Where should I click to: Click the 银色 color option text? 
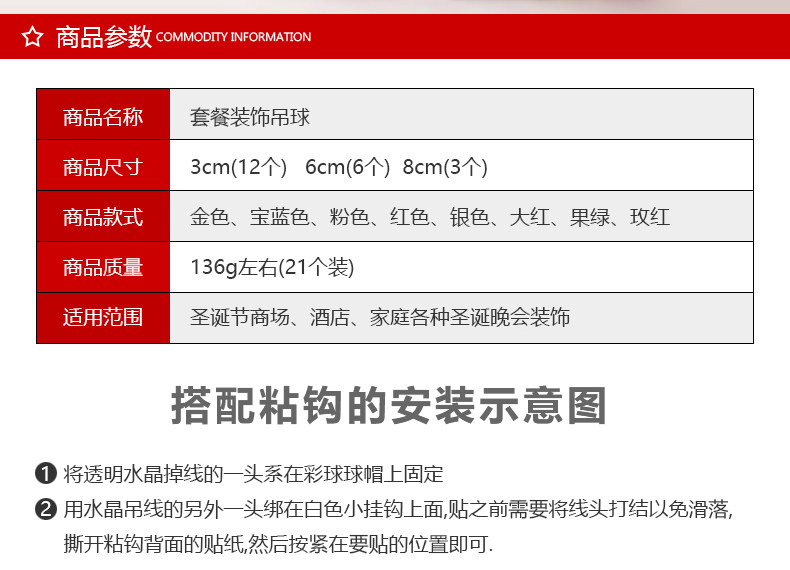coord(469,217)
